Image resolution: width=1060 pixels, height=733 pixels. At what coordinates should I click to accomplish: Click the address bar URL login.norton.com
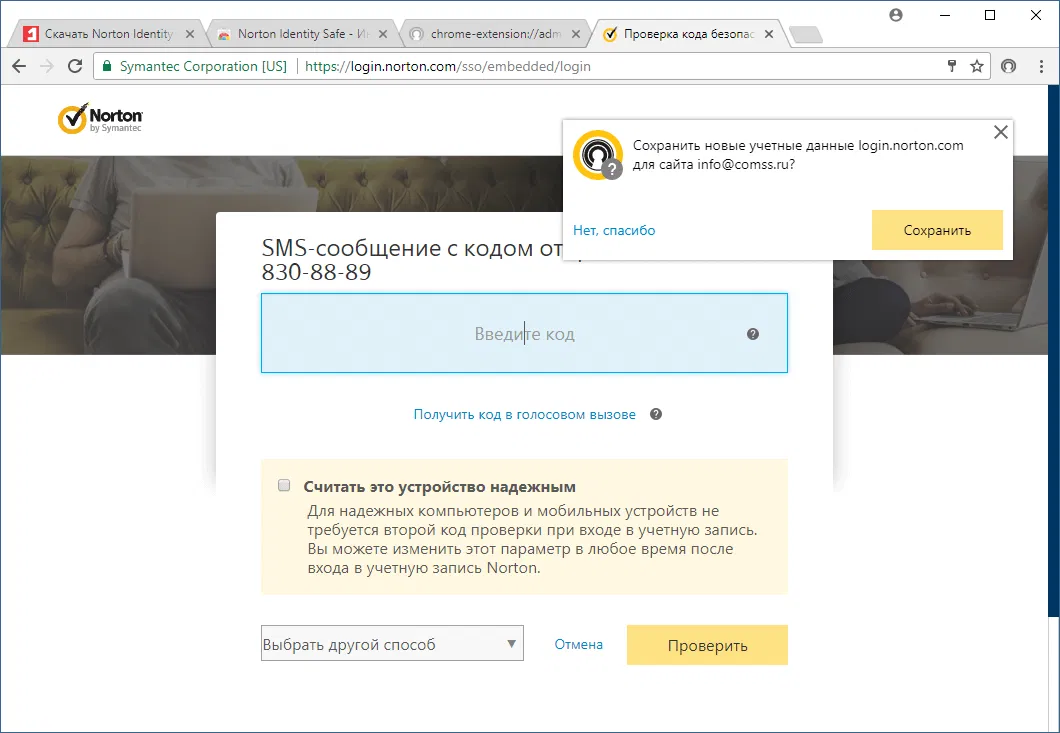coord(448,66)
